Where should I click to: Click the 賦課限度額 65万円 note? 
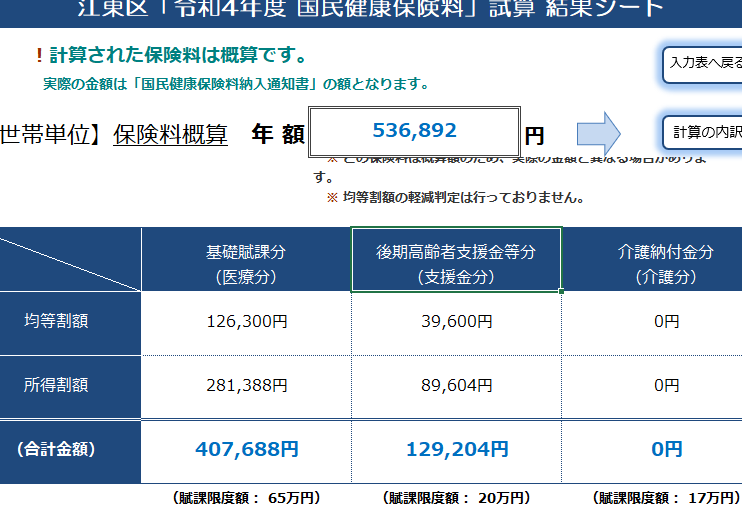(246, 497)
